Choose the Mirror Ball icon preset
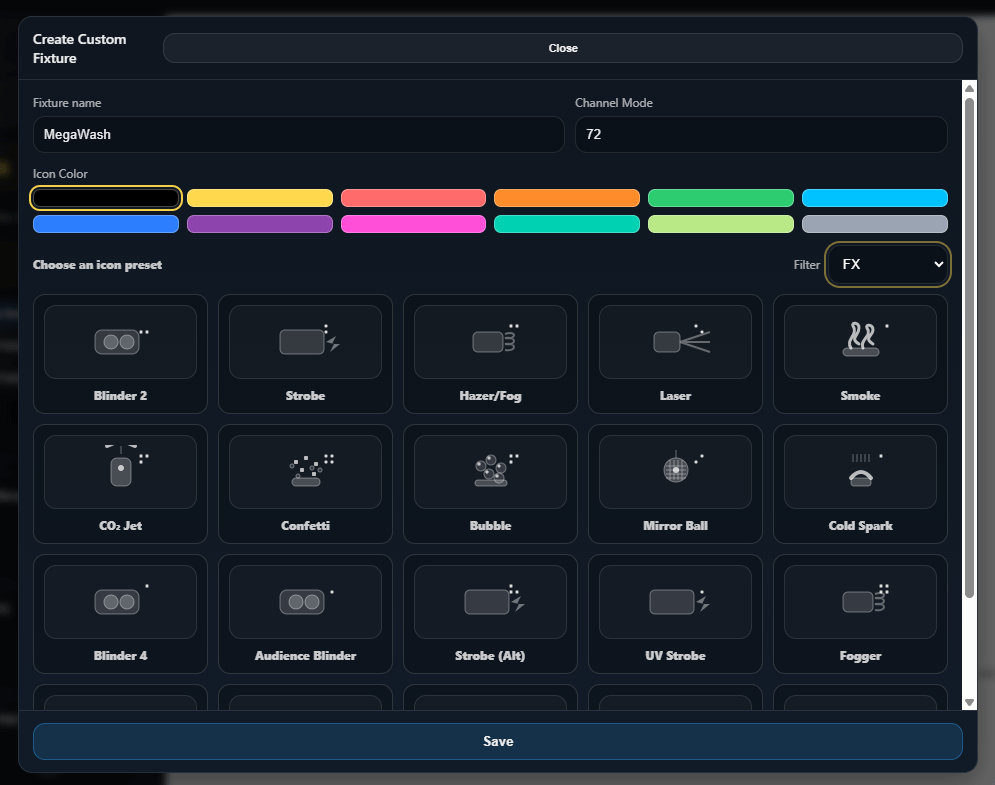Screen dimensions: 995x785 [675, 484]
